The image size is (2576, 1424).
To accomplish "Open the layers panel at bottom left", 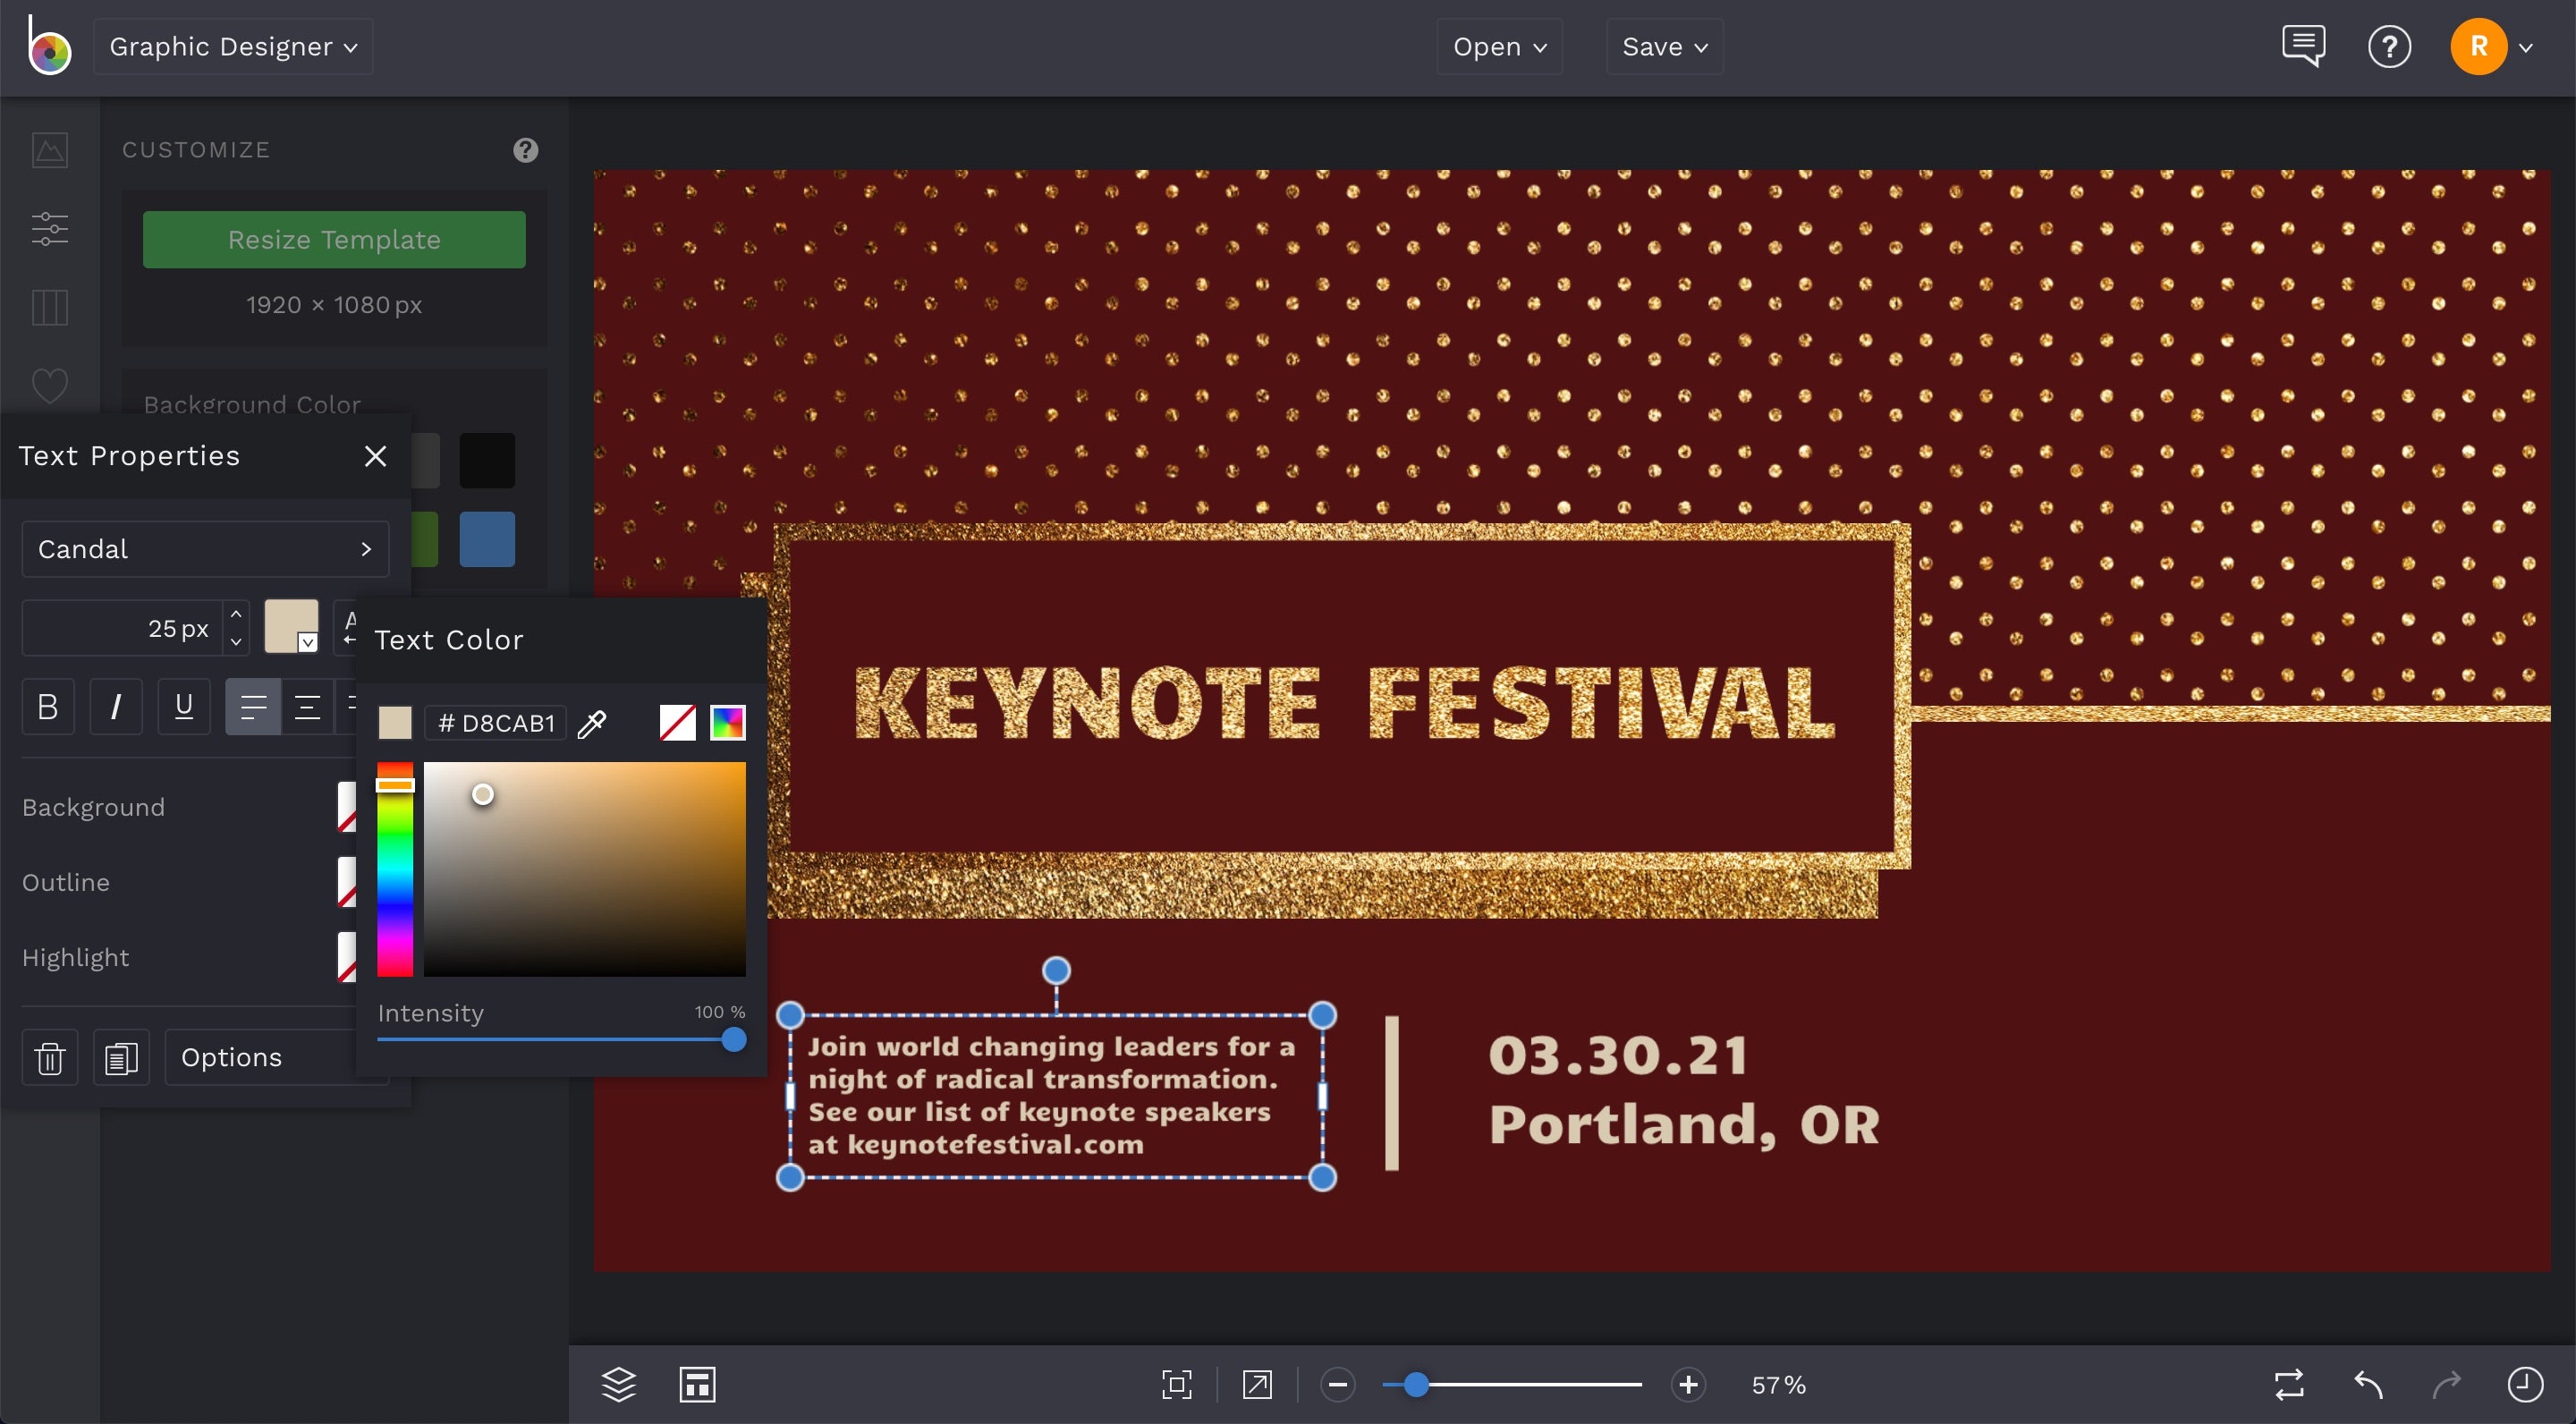I will pos(619,1385).
